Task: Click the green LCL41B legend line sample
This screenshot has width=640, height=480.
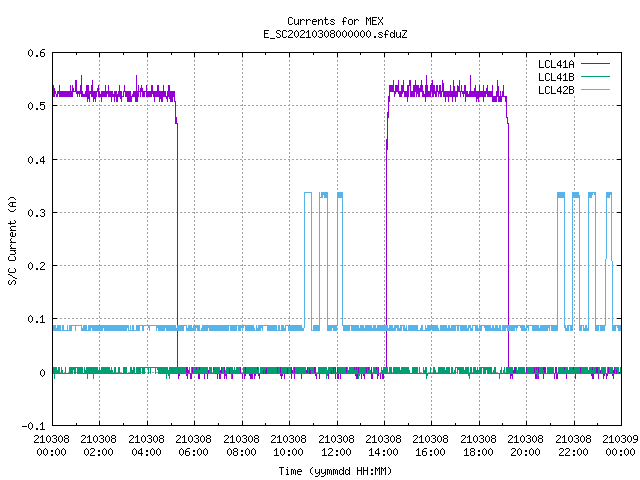Action: [x=595, y=76]
